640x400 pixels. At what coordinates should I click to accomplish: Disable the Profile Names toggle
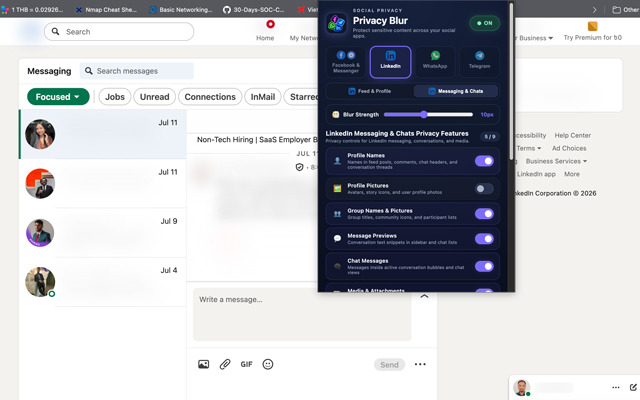click(484, 161)
